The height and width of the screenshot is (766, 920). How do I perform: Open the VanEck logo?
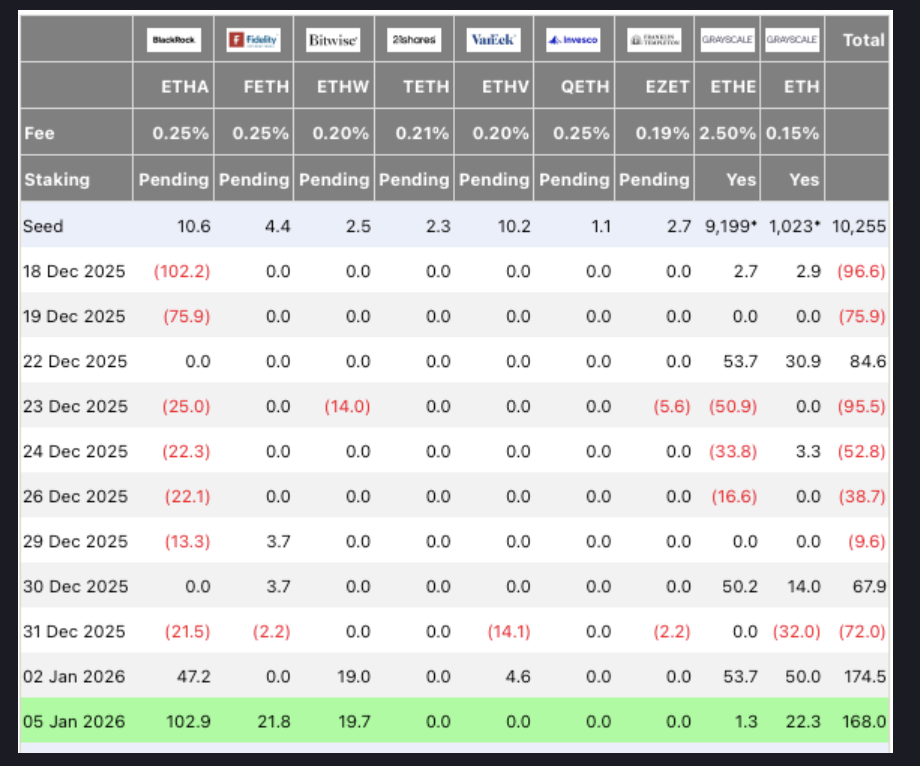493,40
